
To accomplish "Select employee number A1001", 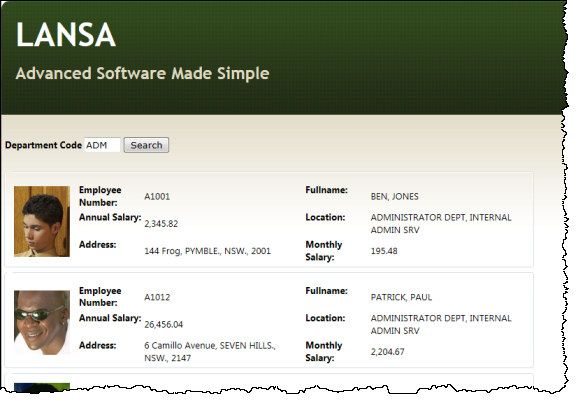I will [157, 196].
